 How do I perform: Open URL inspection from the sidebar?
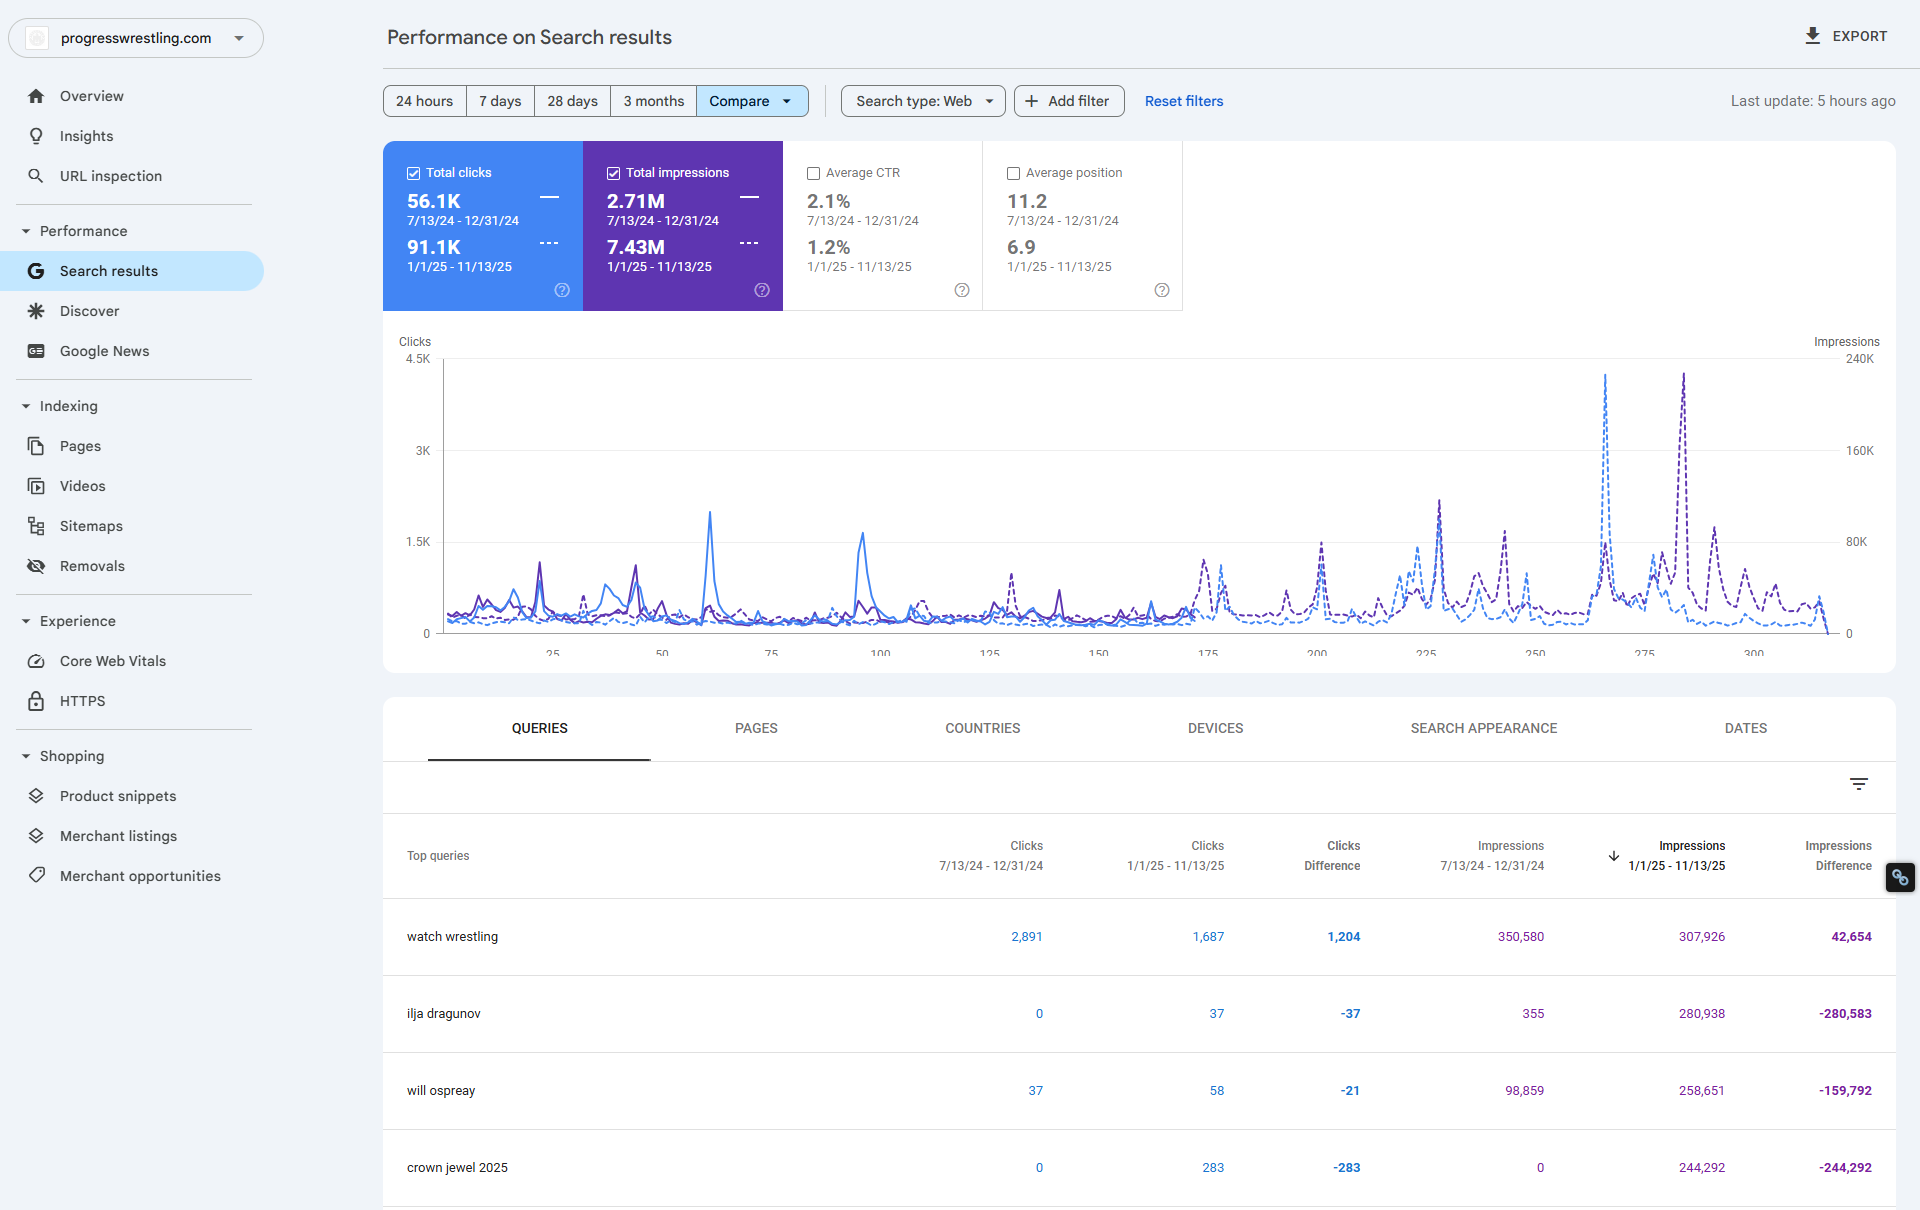(110, 176)
